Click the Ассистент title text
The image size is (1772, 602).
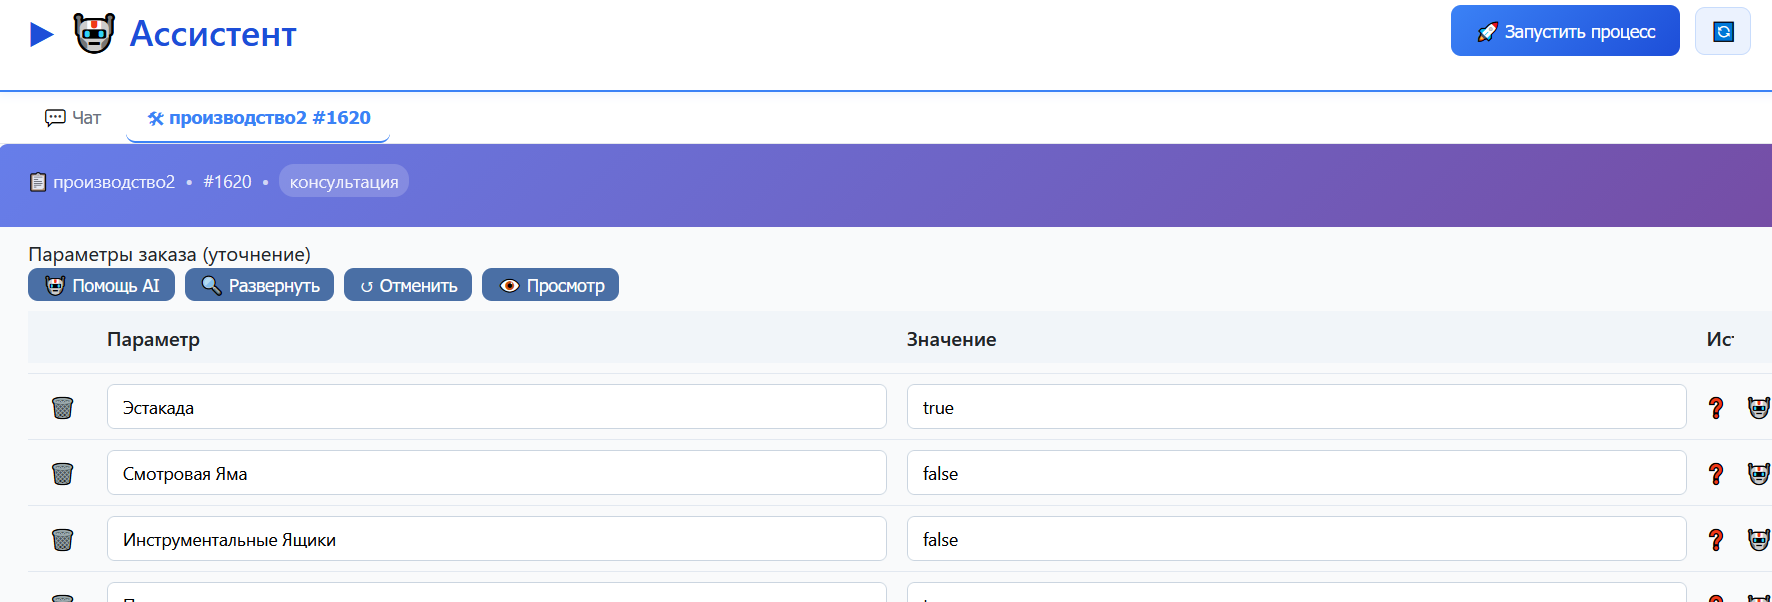(213, 34)
